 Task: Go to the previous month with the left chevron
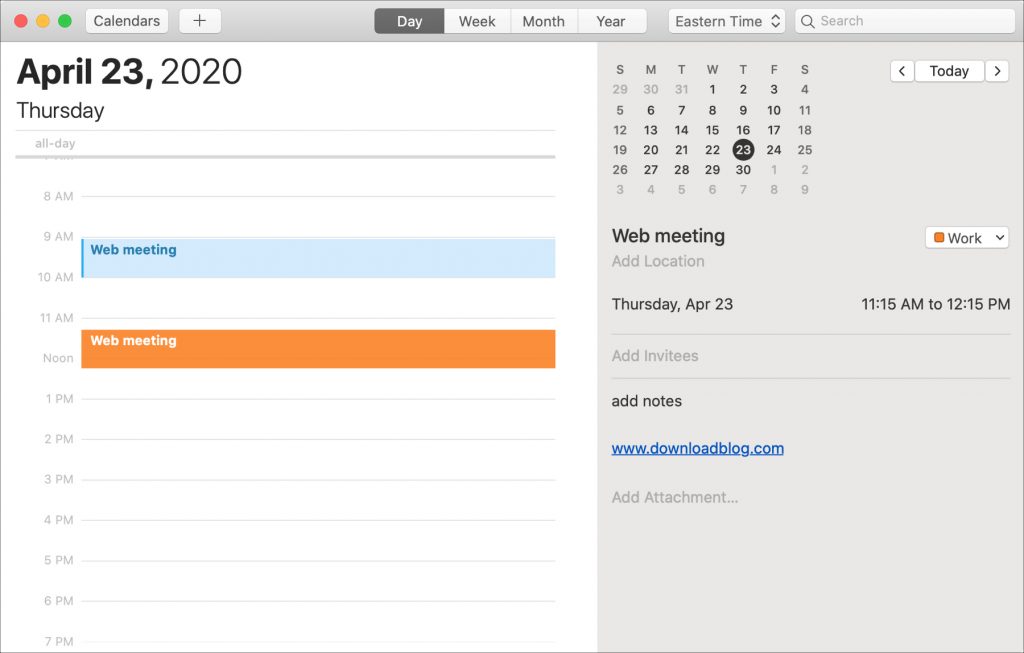pos(901,70)
